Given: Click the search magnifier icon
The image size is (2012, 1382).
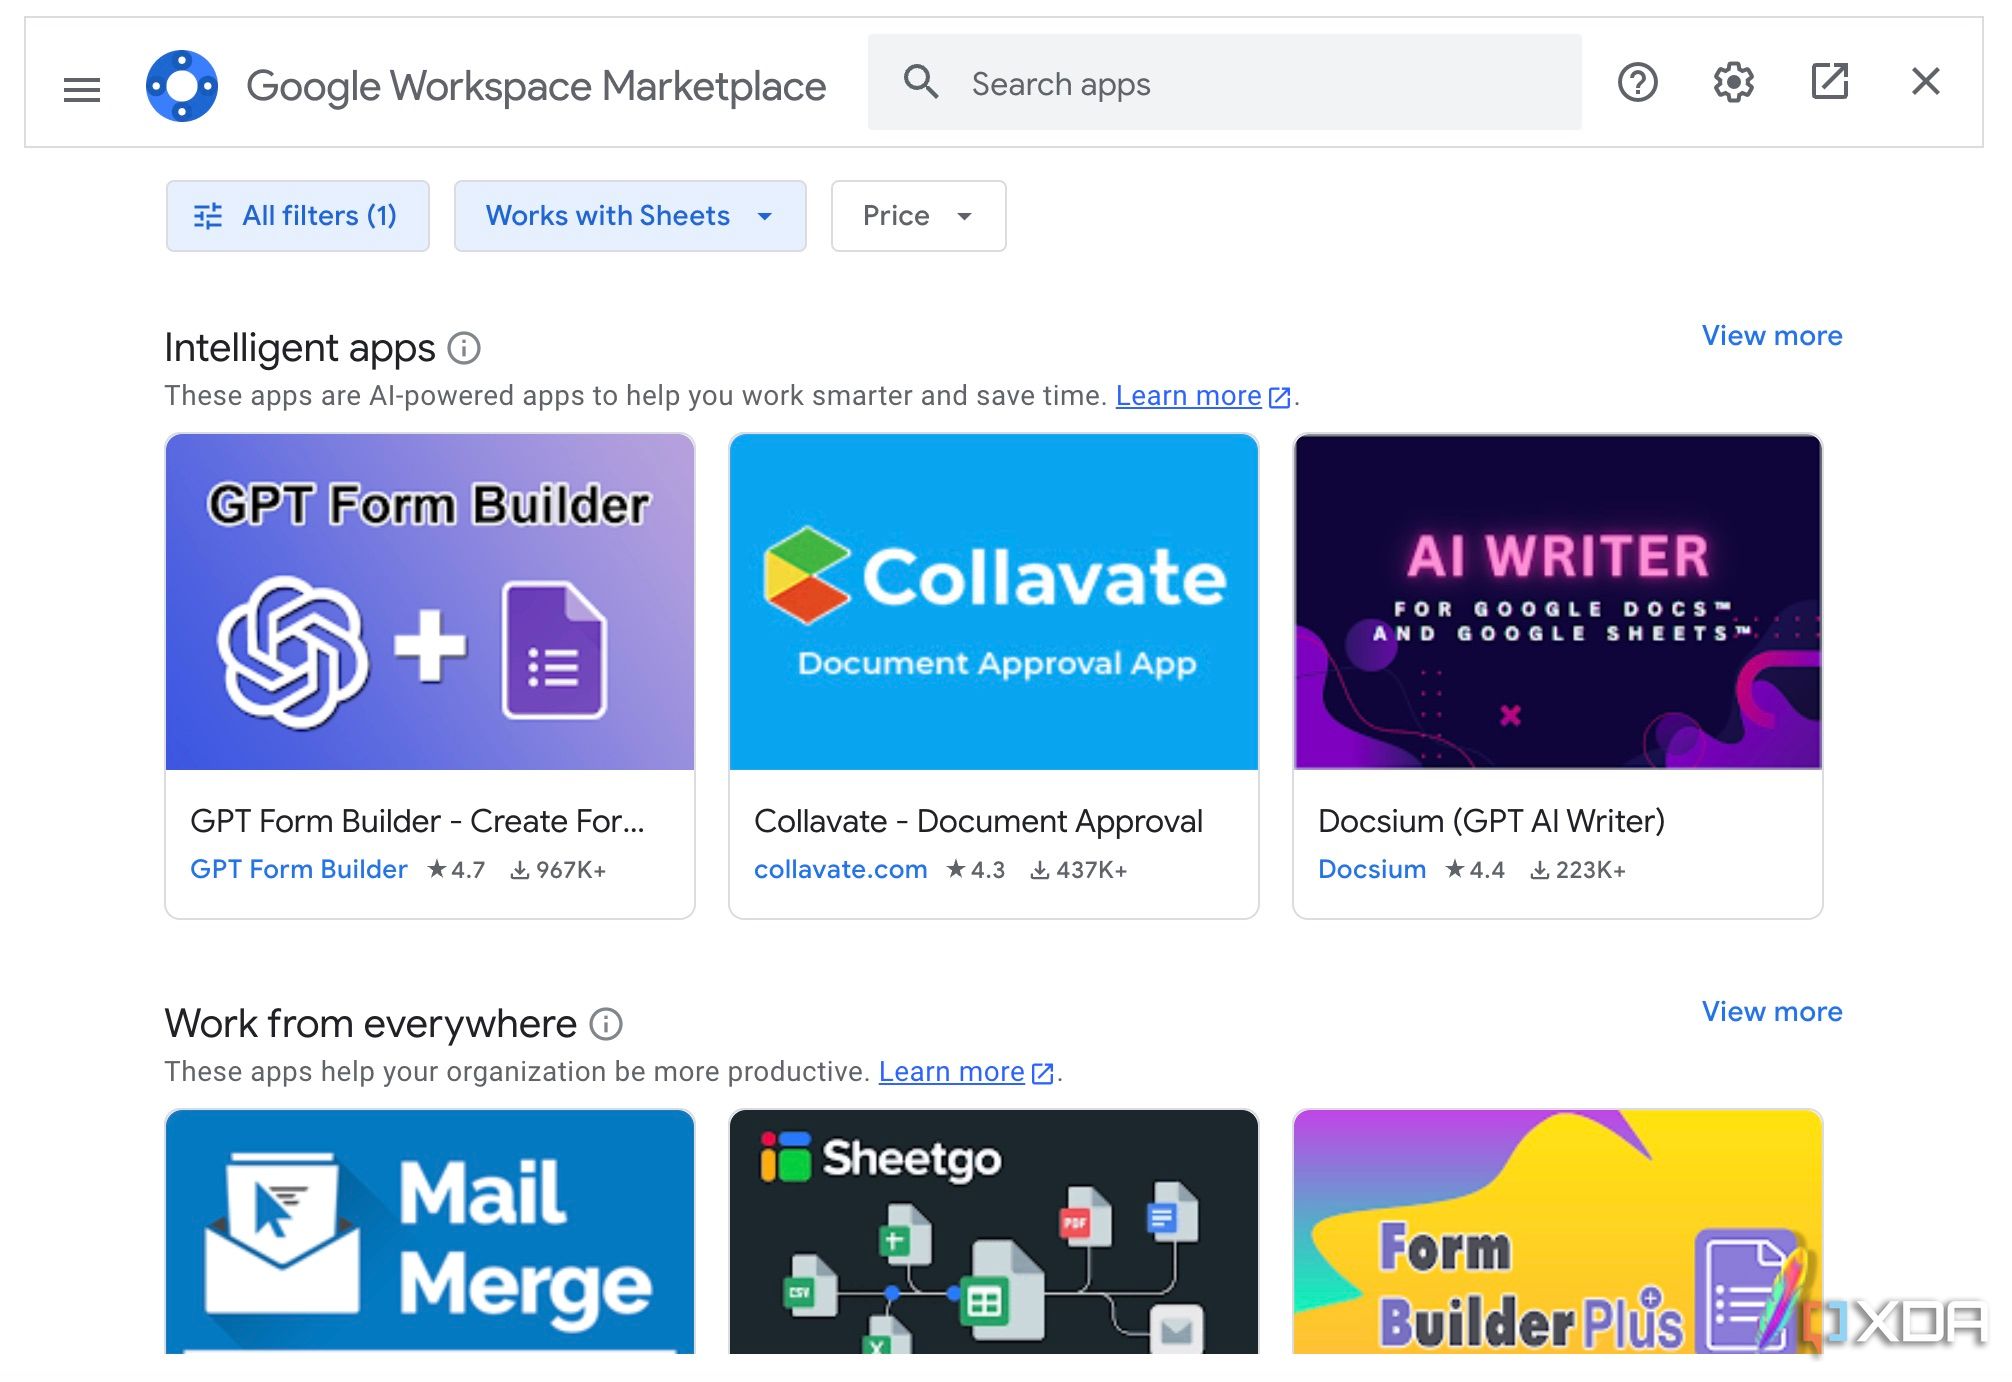Looking at the screenshot, I should [920, 82].
